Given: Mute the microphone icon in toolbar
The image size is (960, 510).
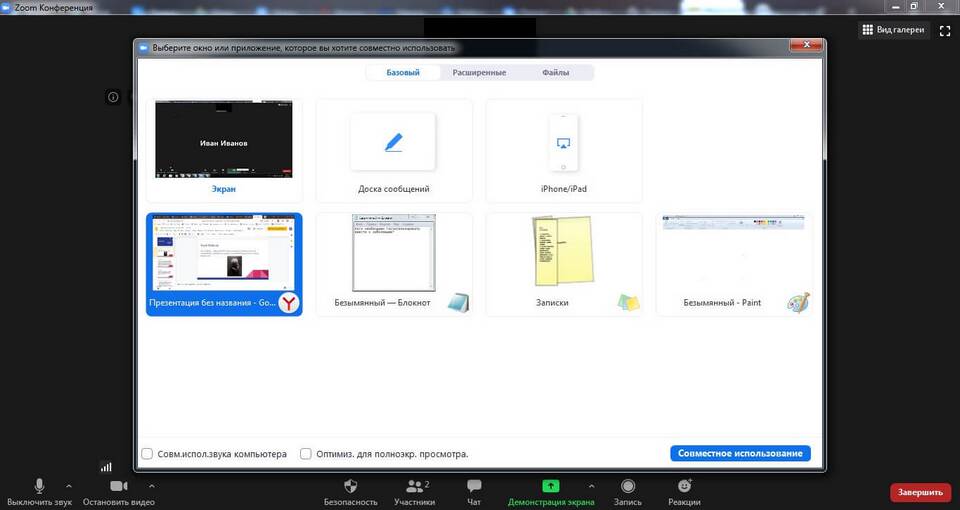Looking at the screenshot, I should pos(39,486).
